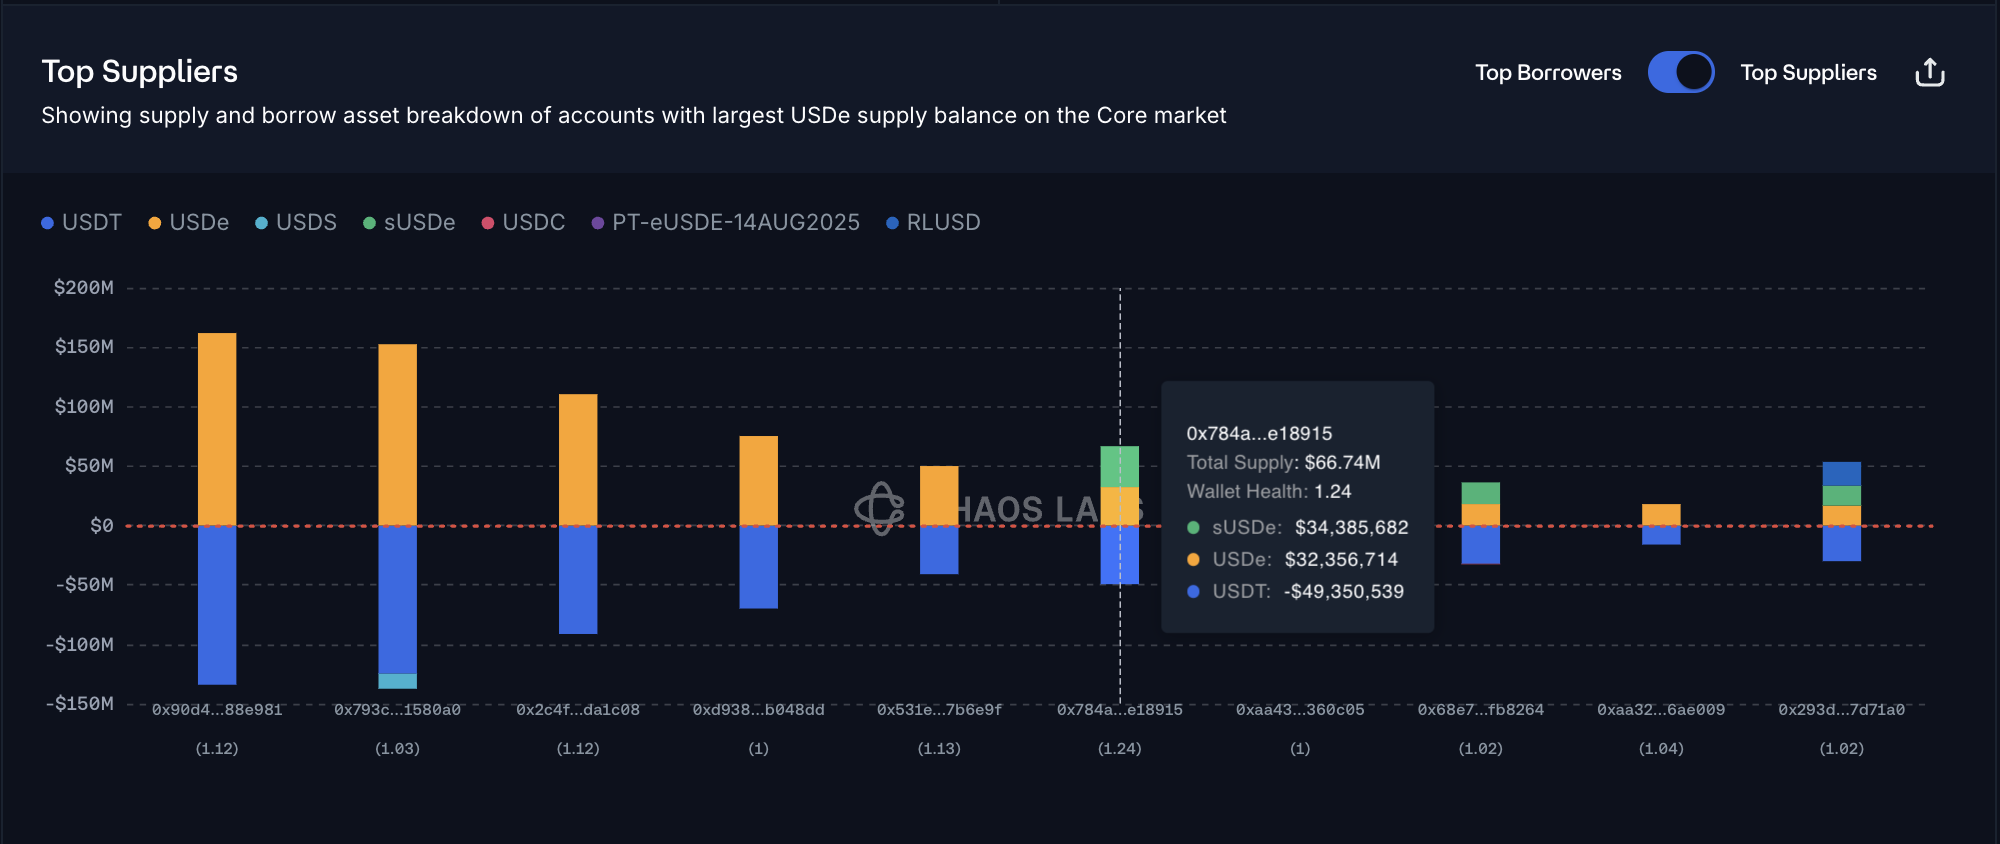Click the orange bar for 0xaa32...6ae009
The width and height of the screenshot is (2000, 844).
1661,514
